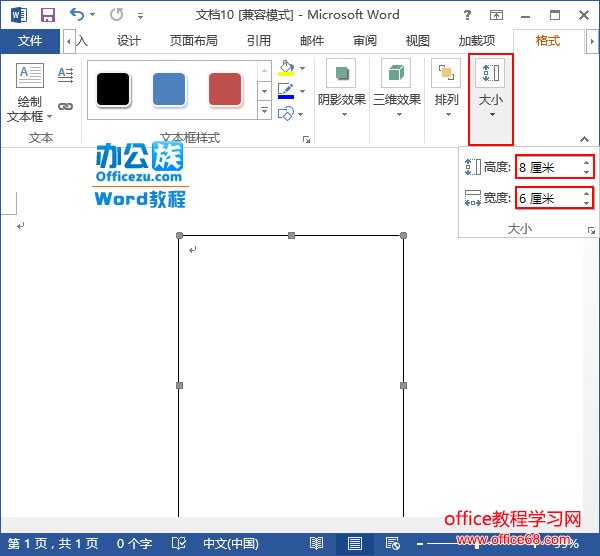Click top-right corner handle of text box
The width and height of the screenshot is (600, 556).
click(x=403, y=235)
